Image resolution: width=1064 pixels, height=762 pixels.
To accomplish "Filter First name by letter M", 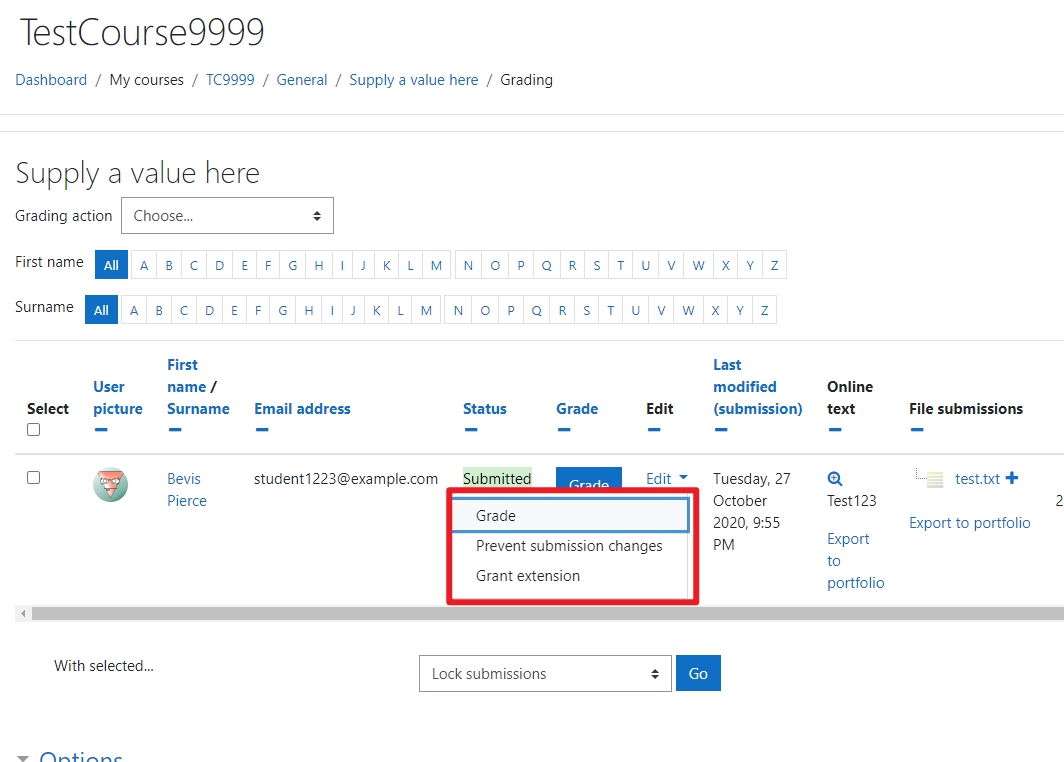I will pyautogui.click(x=436, y=265).
